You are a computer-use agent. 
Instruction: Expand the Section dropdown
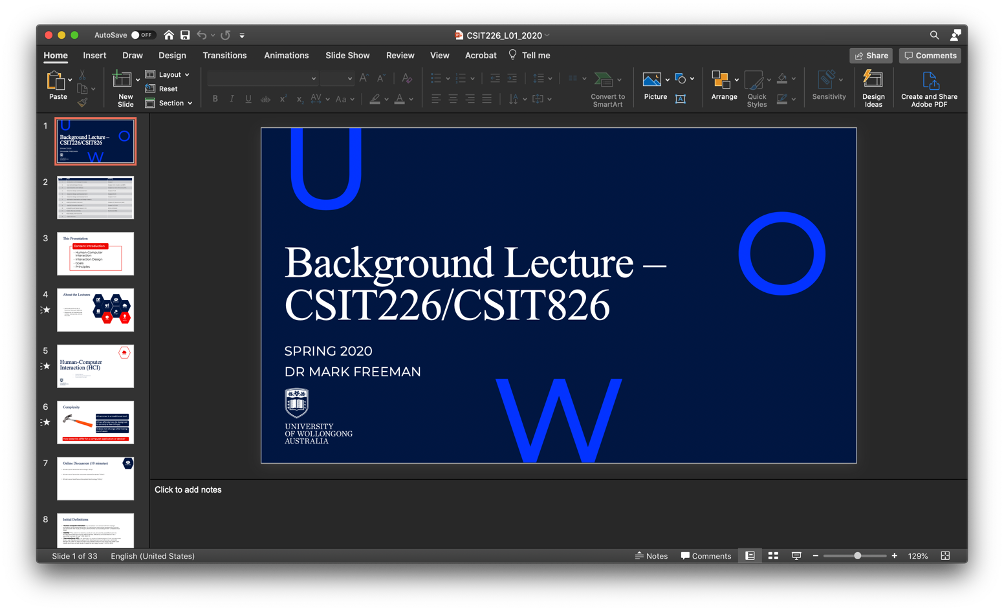[168, 103]
